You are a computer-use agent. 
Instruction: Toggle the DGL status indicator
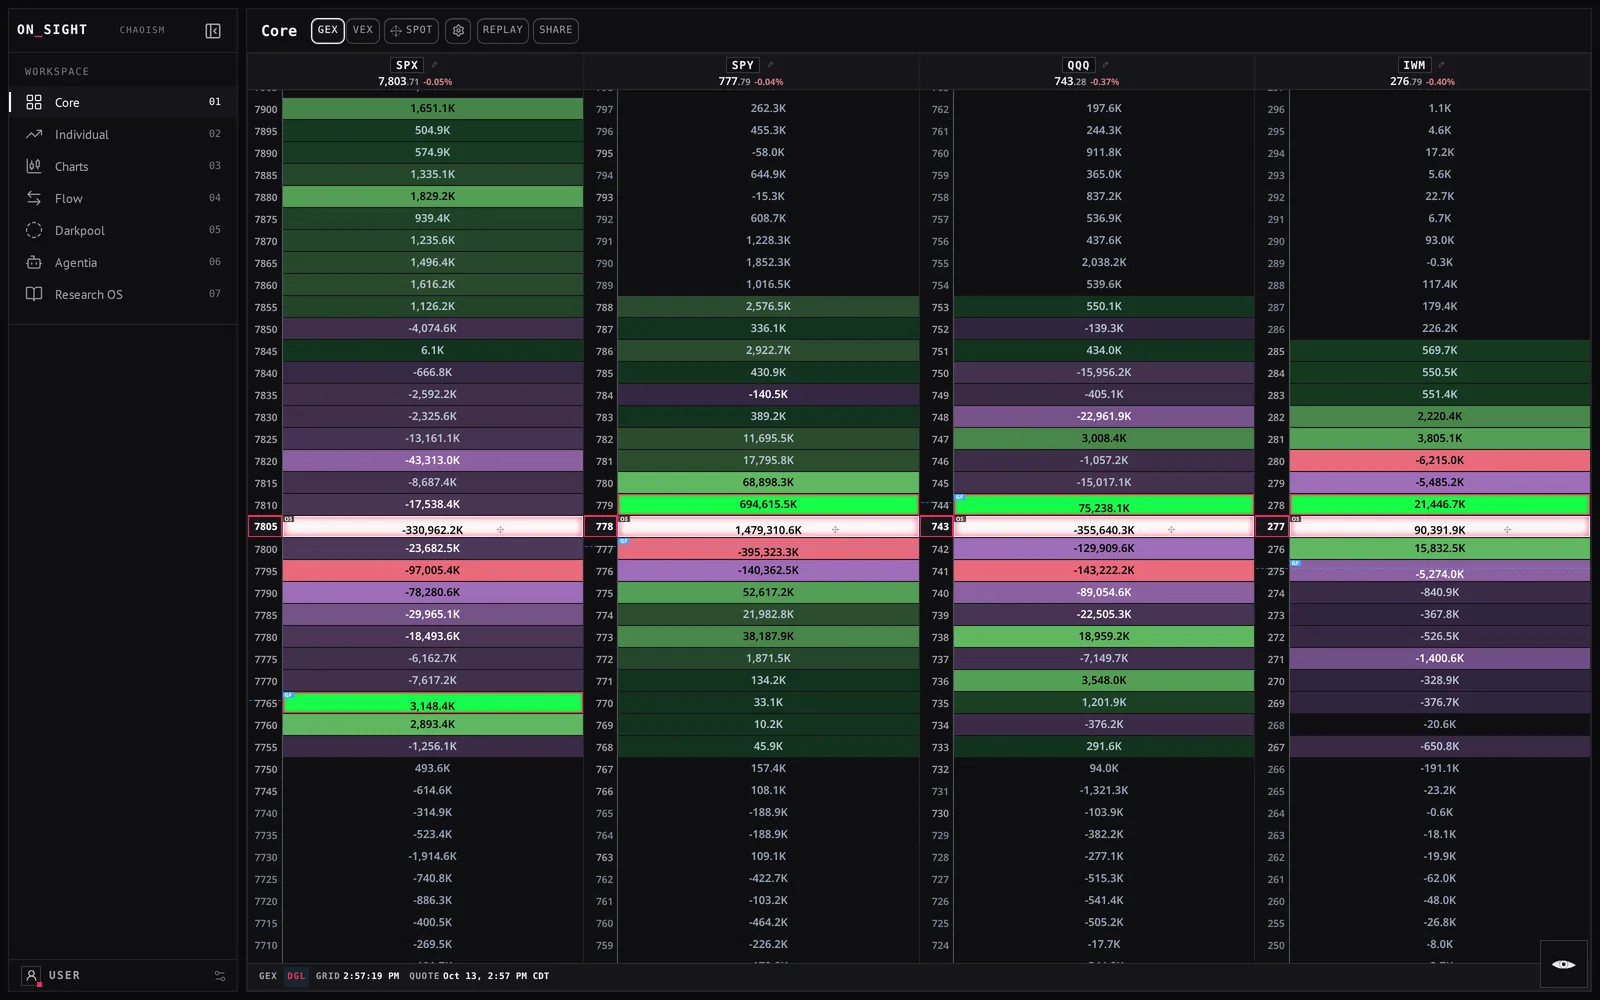pos(296,976)
